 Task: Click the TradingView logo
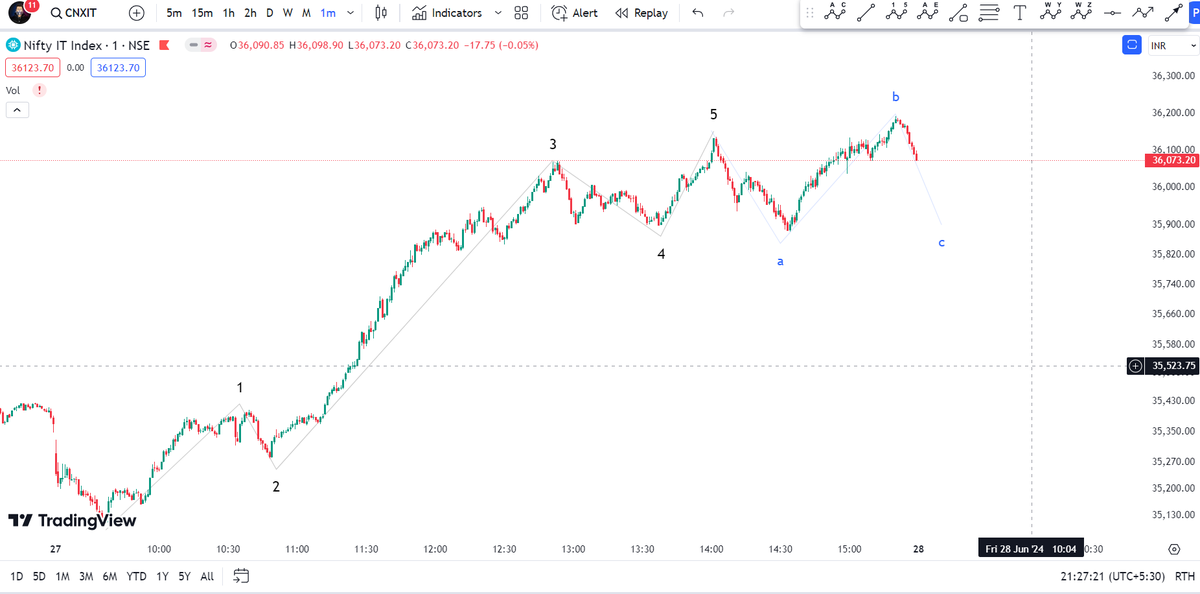coord(71,520)
